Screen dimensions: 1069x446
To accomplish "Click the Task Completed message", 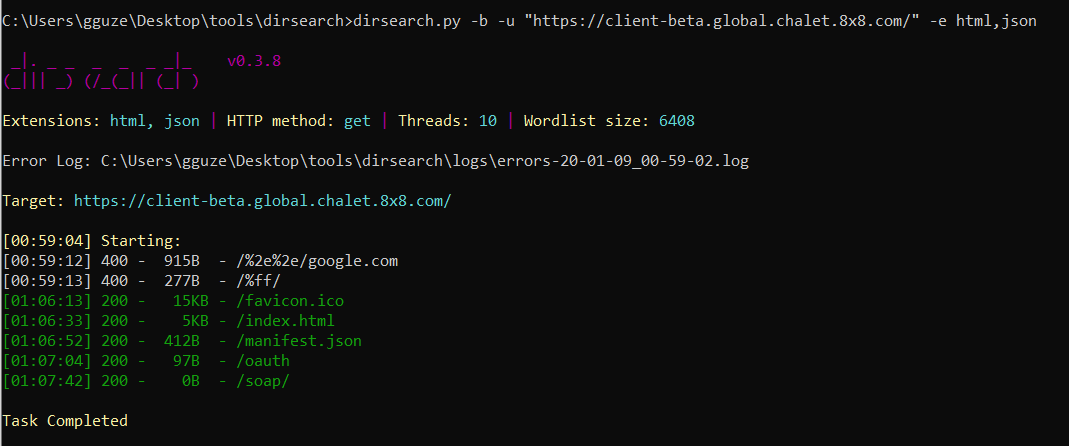I will 65,420.
